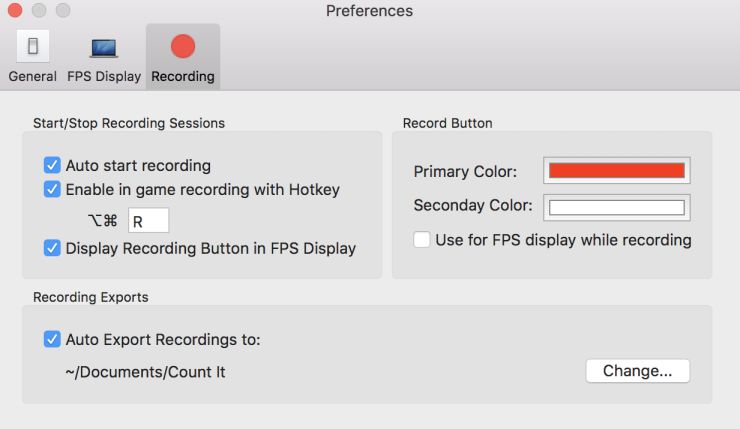Click the window zoom button
The image size is (740, 429).
click(63, 12)
